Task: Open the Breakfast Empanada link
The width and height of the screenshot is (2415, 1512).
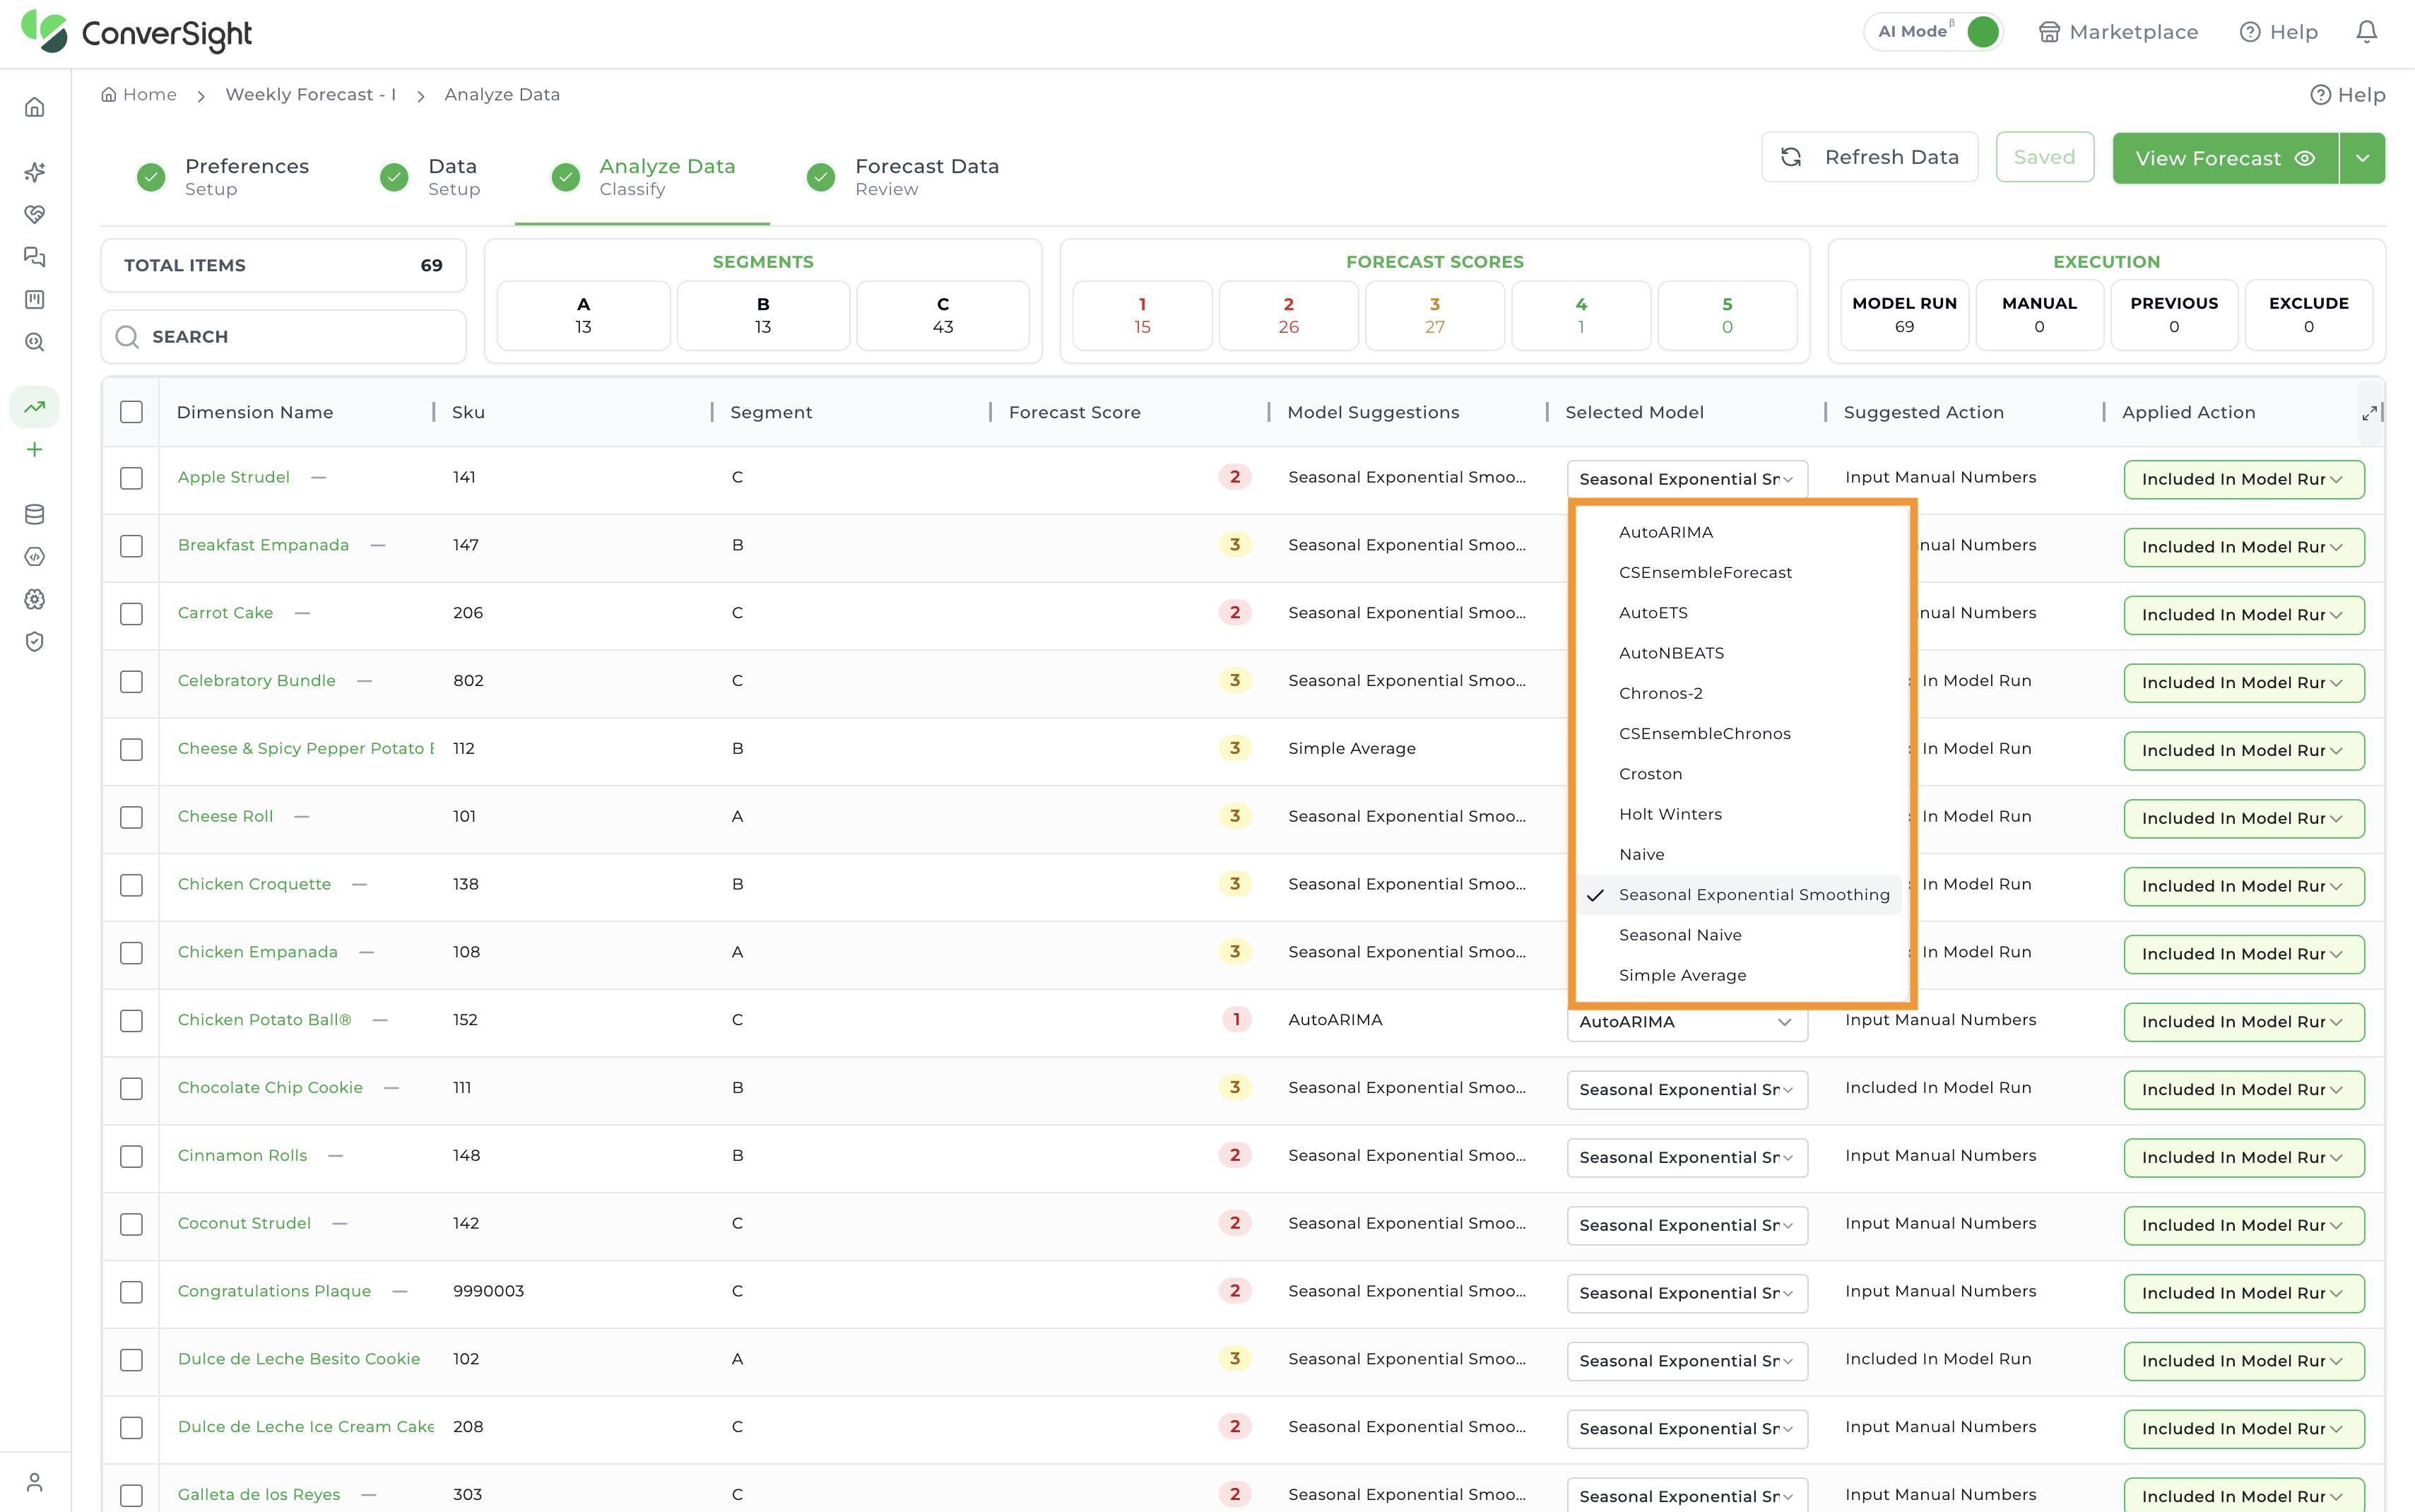Action: (x=263, y=545)
